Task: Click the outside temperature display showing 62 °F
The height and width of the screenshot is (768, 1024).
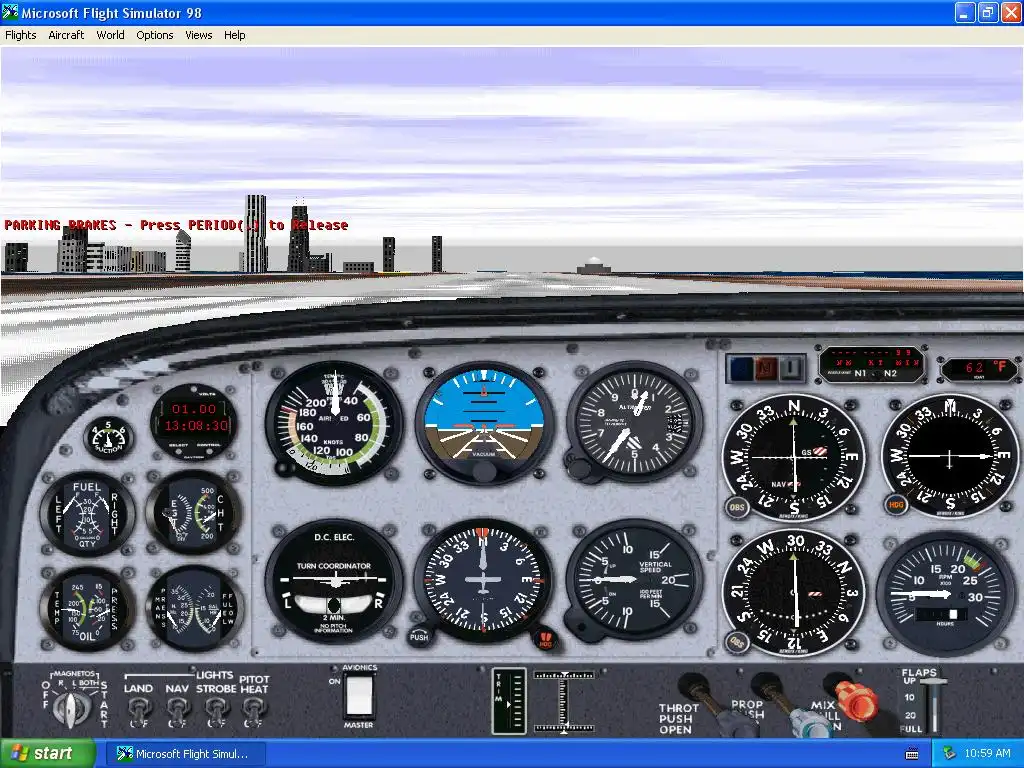Action: pos(978,368)
